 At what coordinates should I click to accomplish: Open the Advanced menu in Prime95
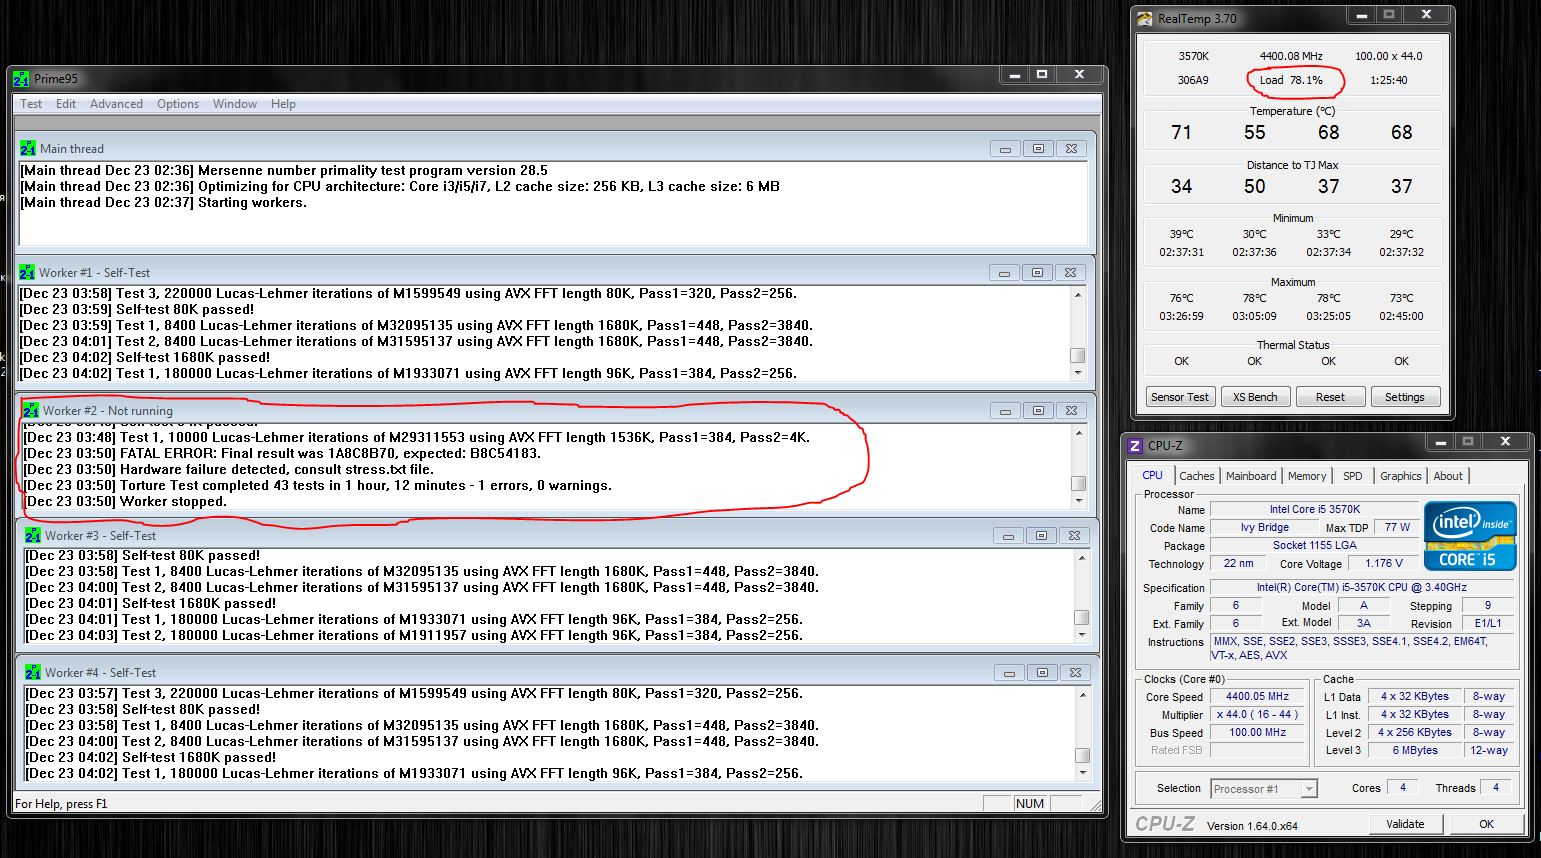click(x=116, y=104)
